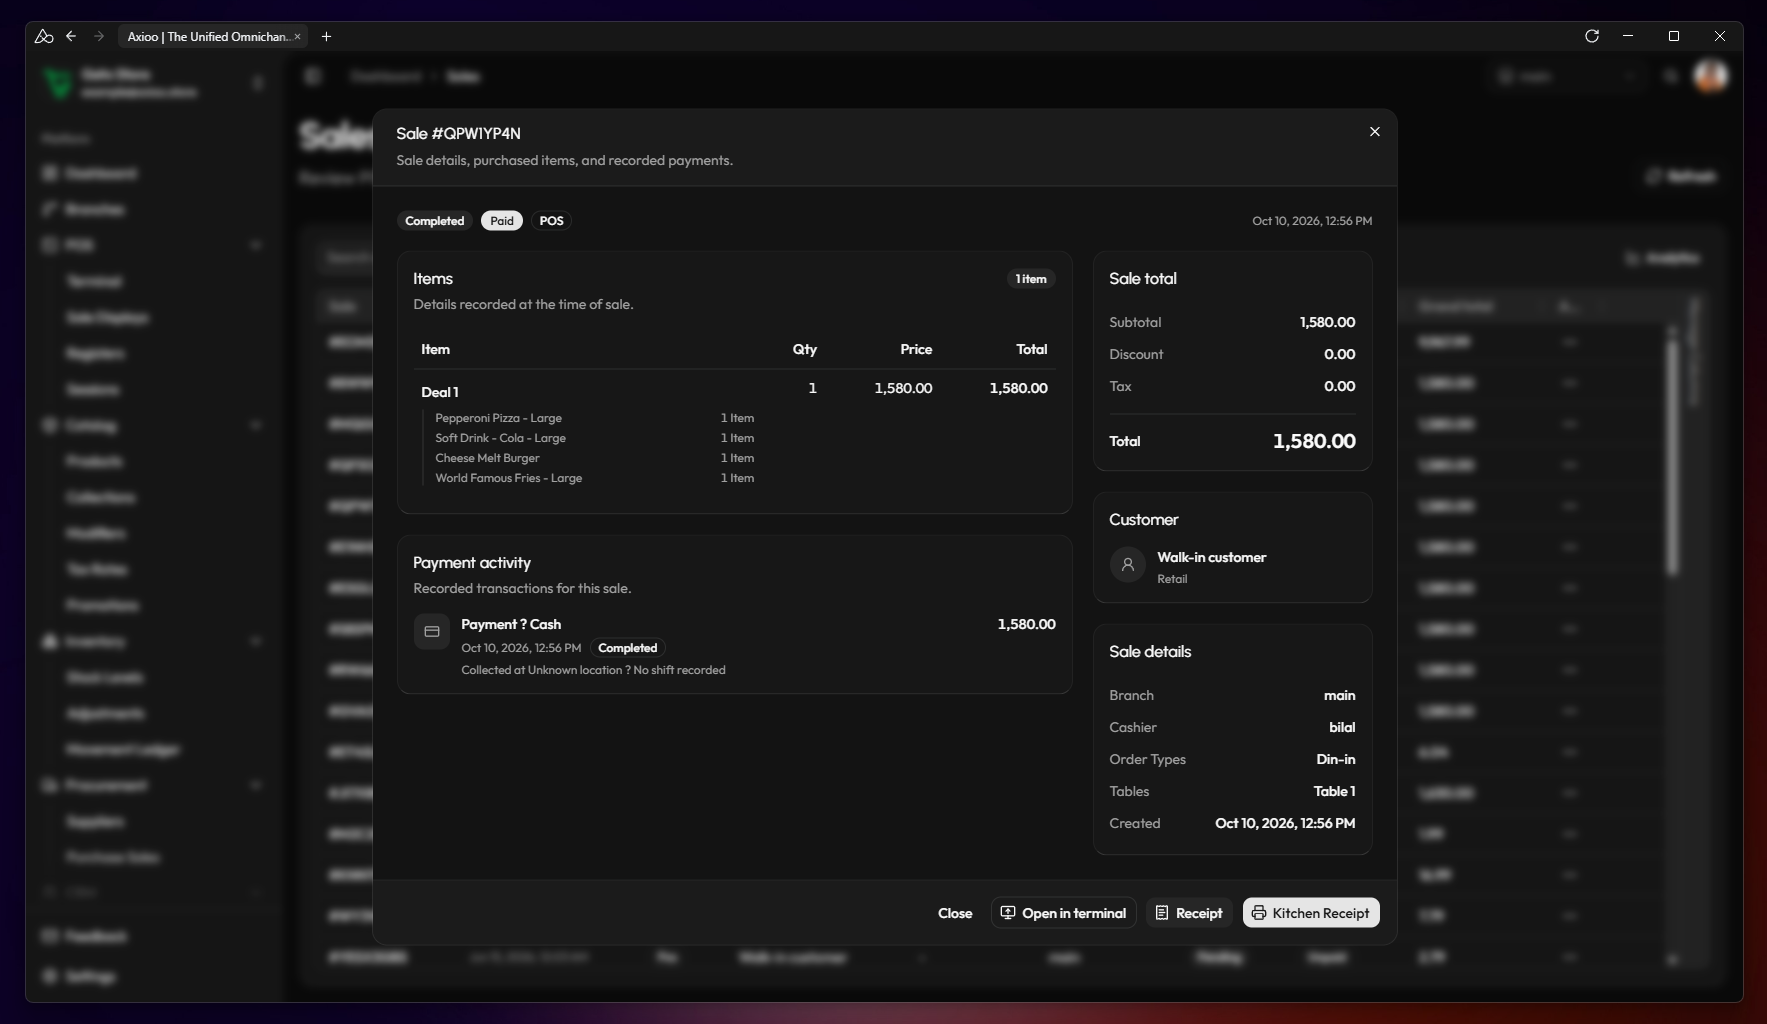Click Payment ? Cash entry title
1767x1024 pixels.
tap(511, 624)
